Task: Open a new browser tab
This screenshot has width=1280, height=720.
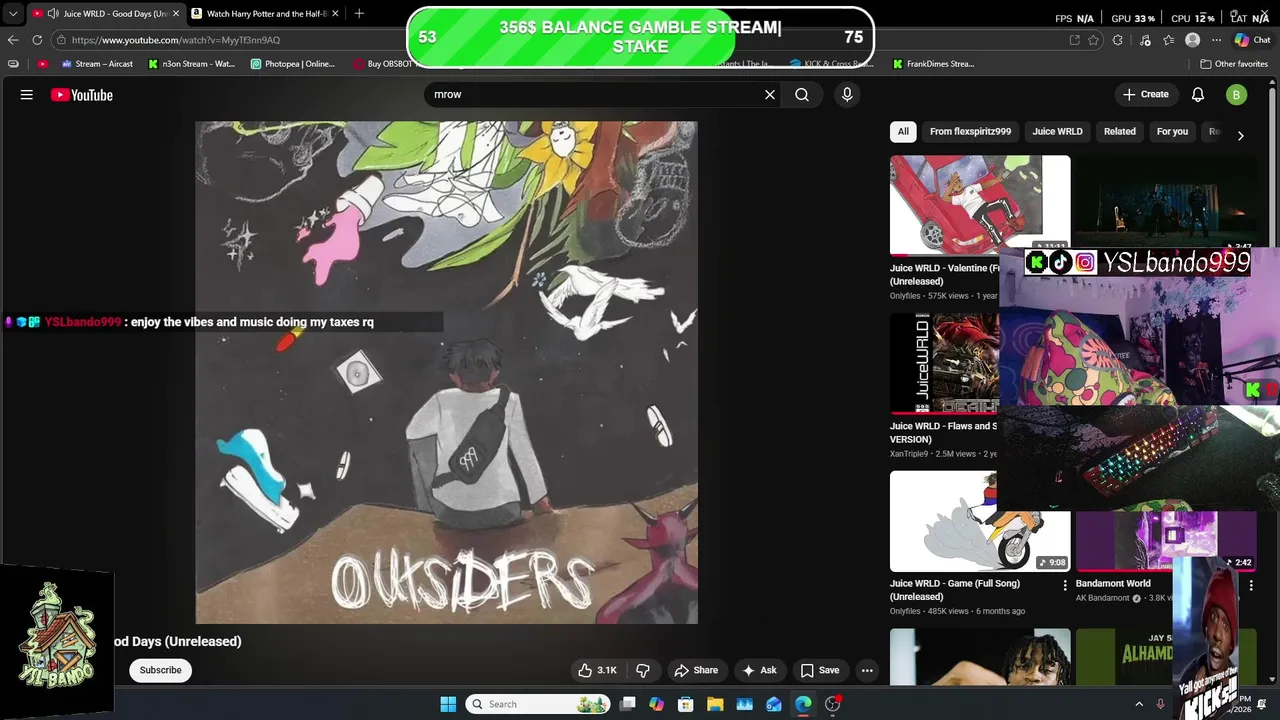Action: coord(359,13)
